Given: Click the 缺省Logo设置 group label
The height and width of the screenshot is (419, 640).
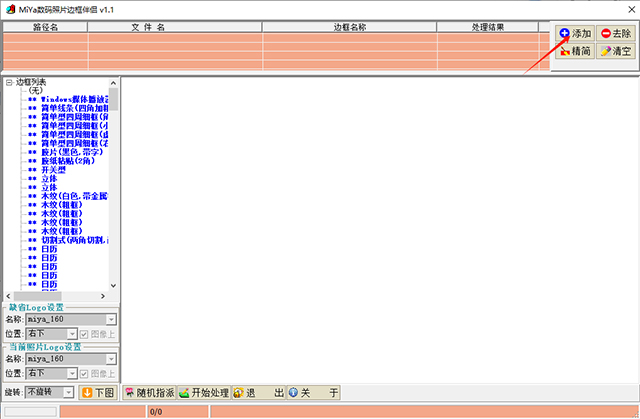Looking at the screenshot, I should click(x=36, y=307).
